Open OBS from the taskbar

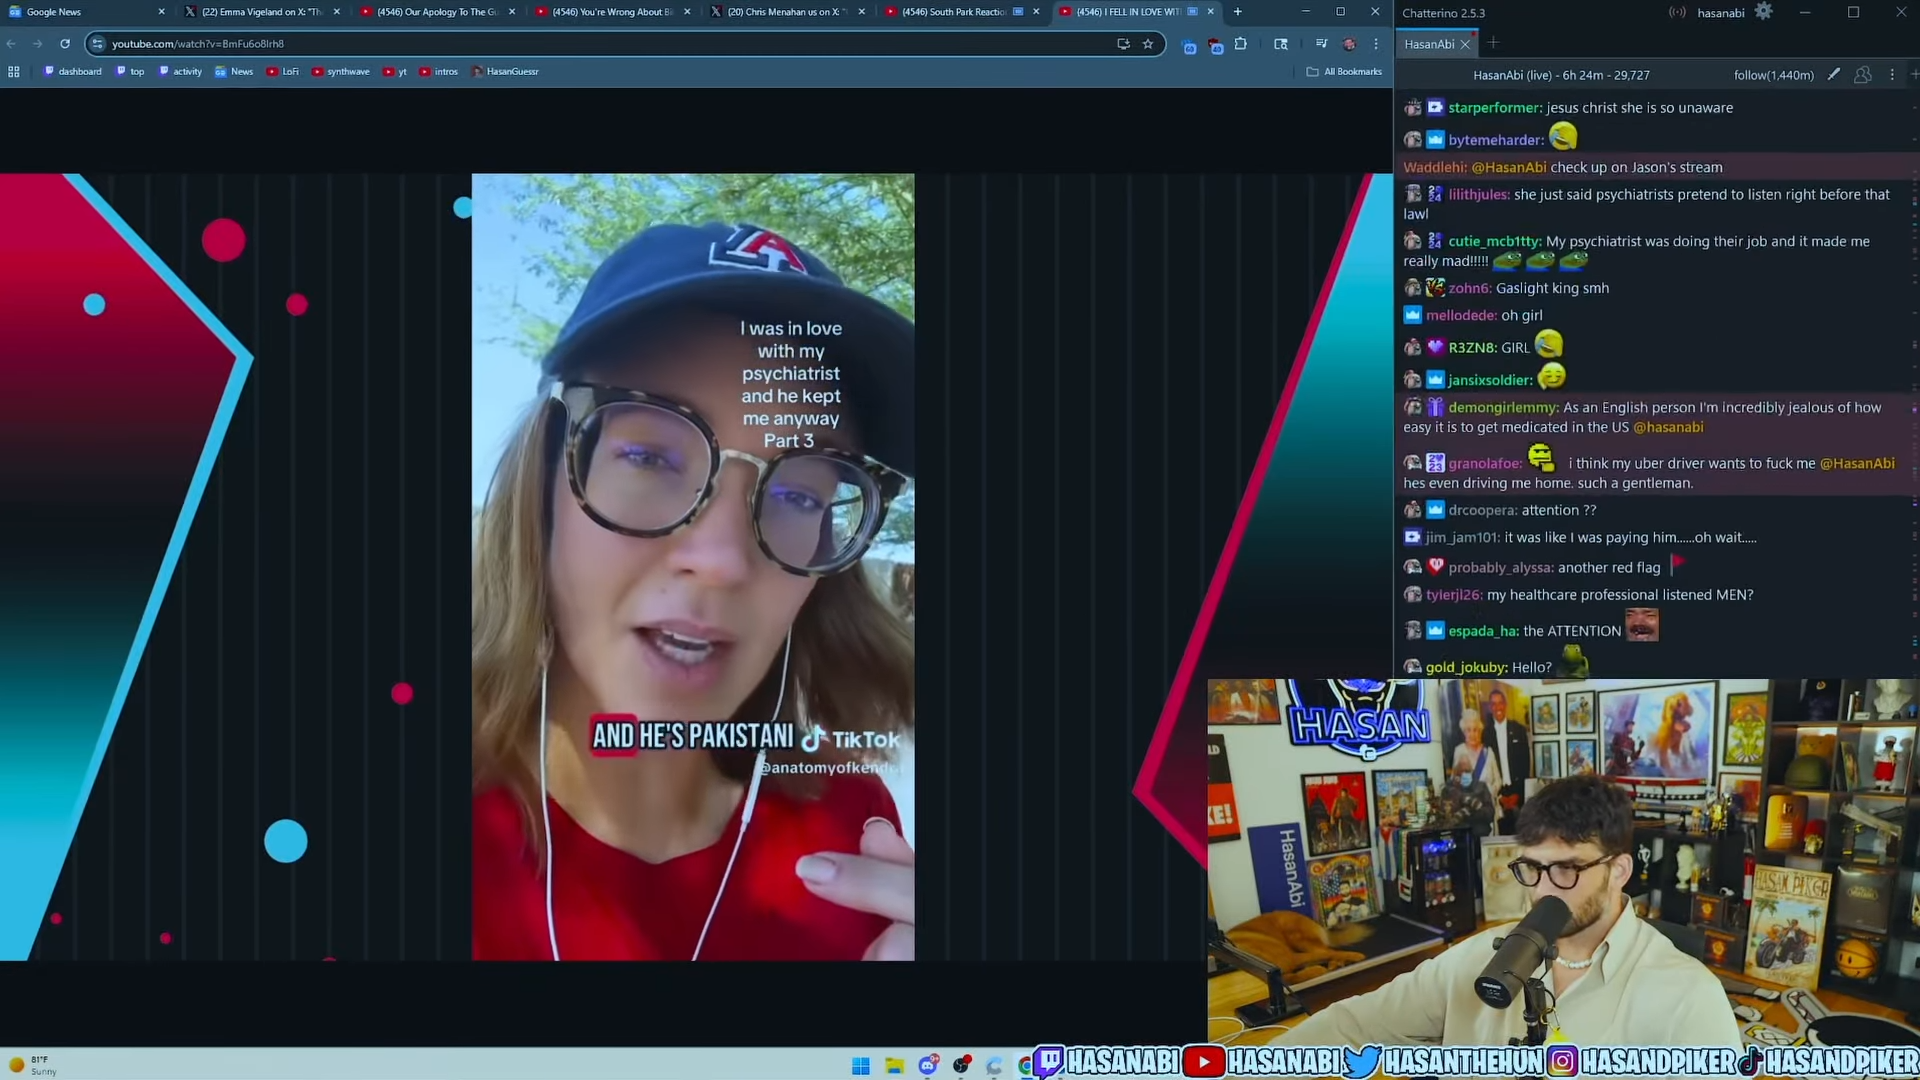pos(962,1065)
